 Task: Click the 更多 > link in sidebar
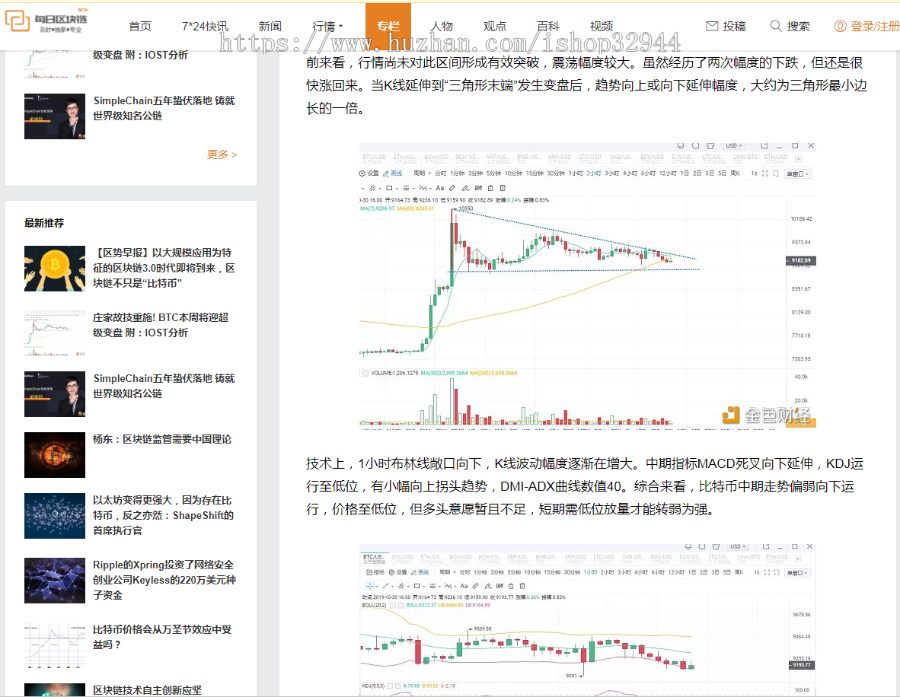pos(222,154)
